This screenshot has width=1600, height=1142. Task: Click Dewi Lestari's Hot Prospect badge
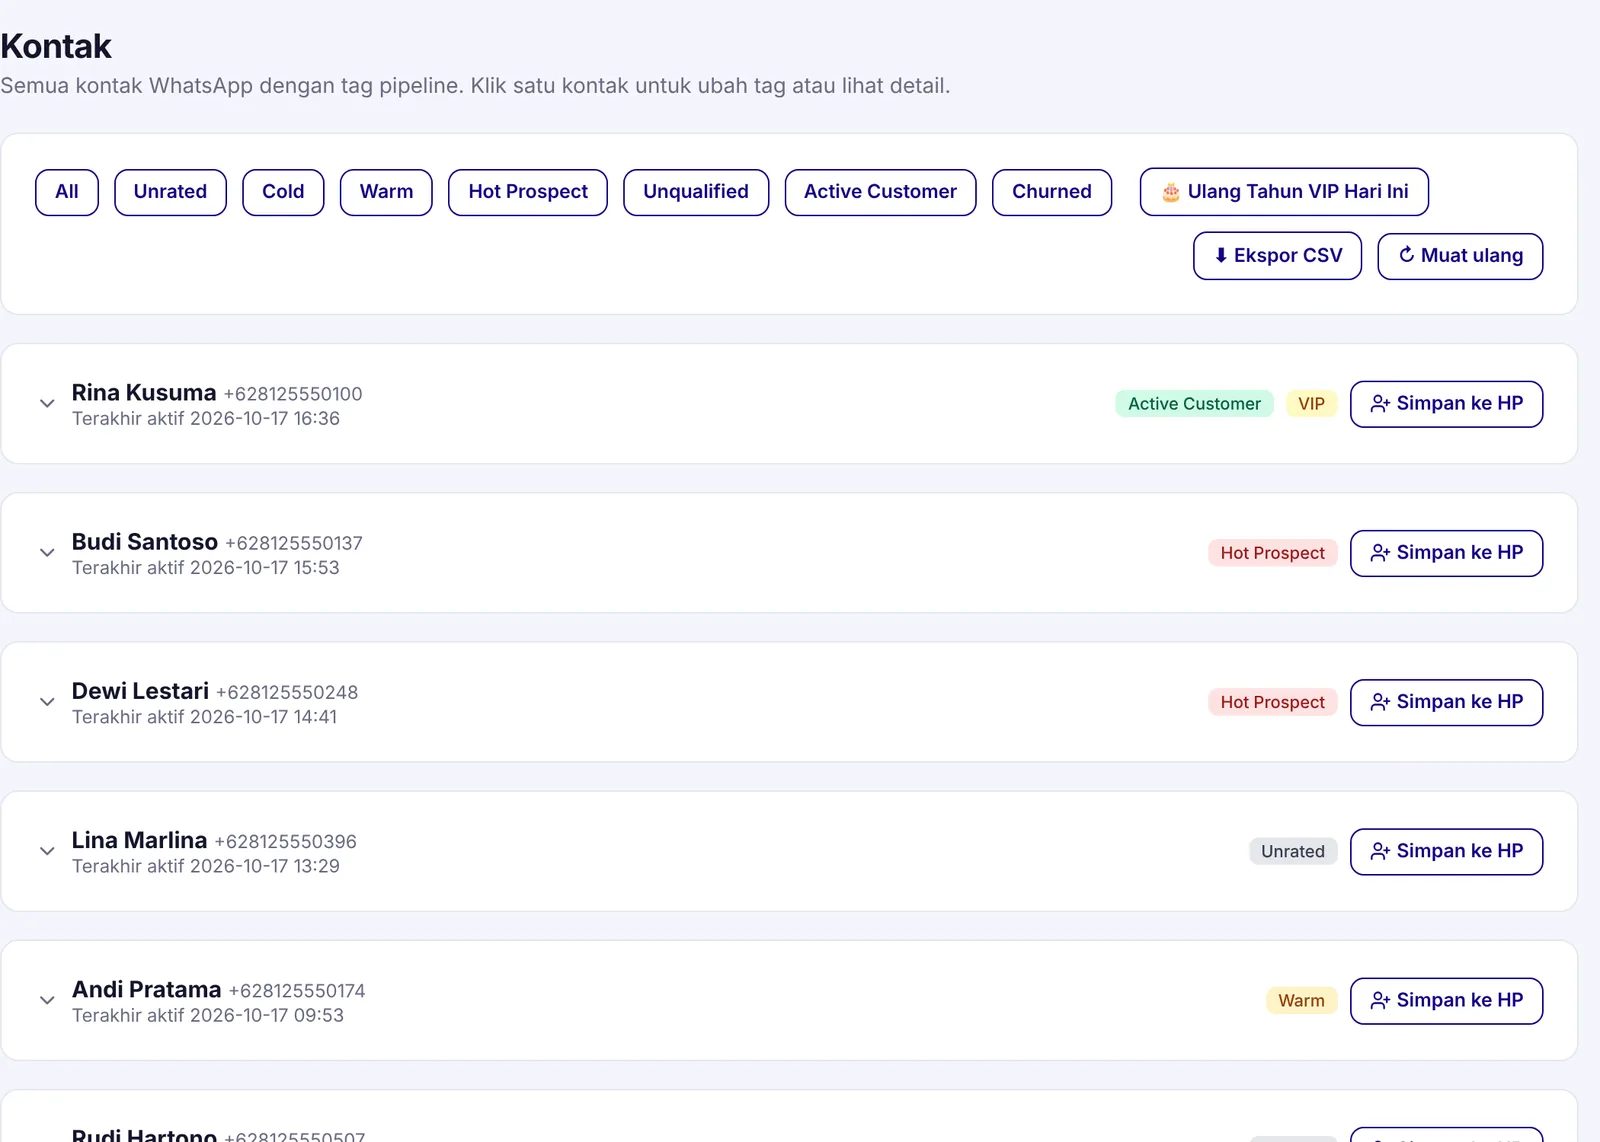click(1272, 702)
